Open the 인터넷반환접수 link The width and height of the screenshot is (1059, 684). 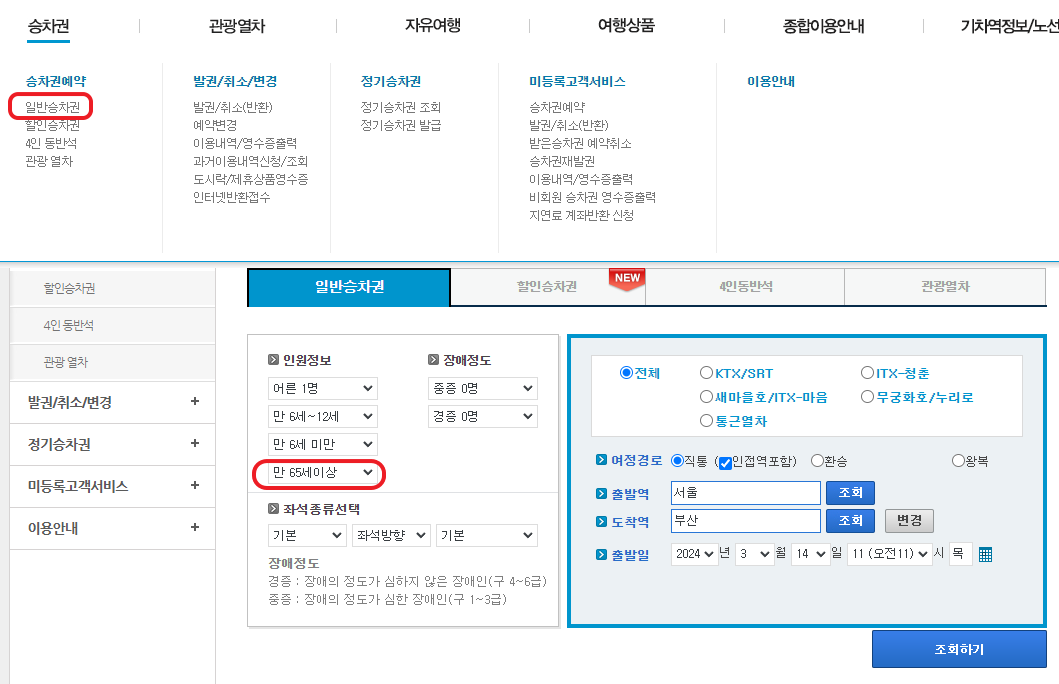[232, 197]
